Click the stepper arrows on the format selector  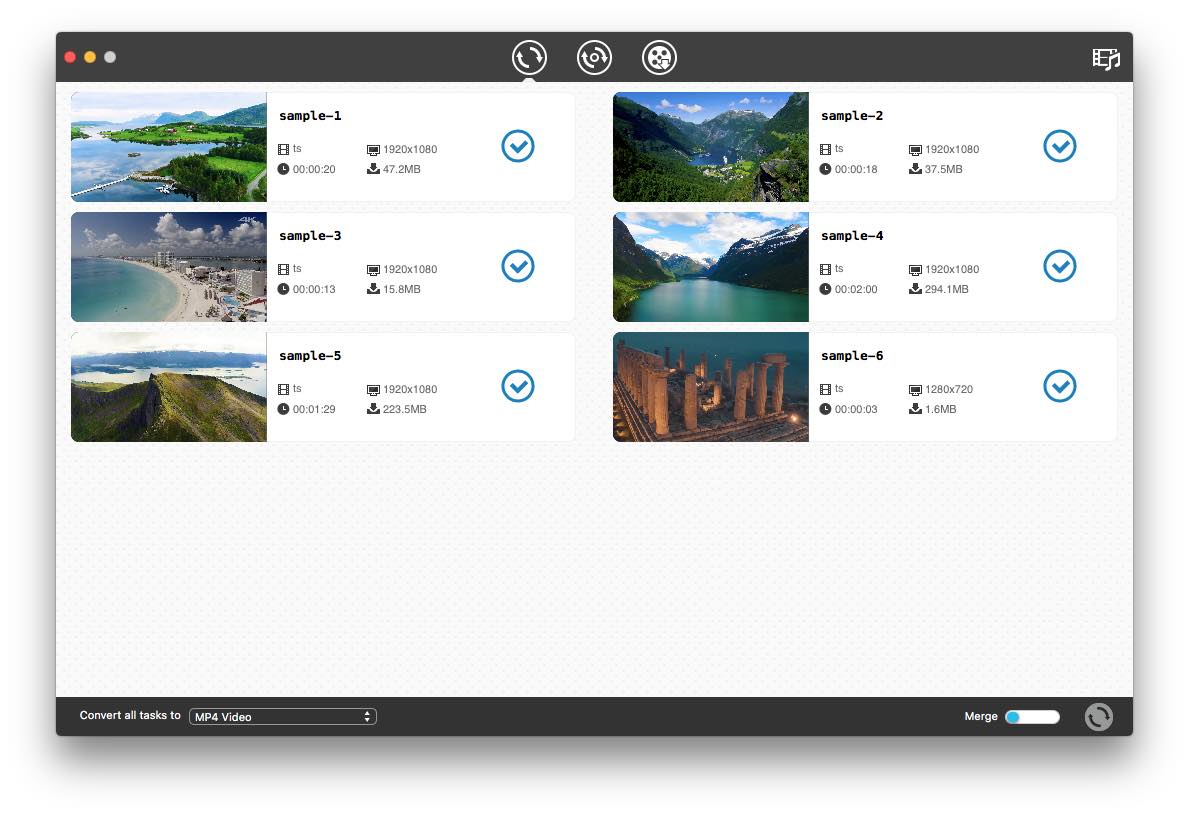(369, 716)
